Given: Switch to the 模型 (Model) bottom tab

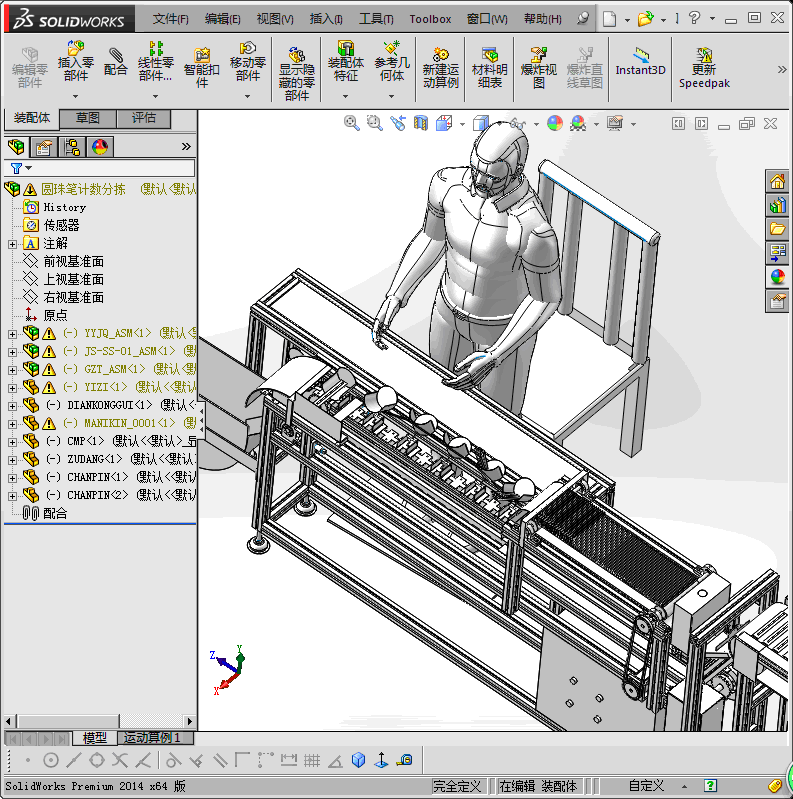Looking at the screenshot, I should coord(95,737).
